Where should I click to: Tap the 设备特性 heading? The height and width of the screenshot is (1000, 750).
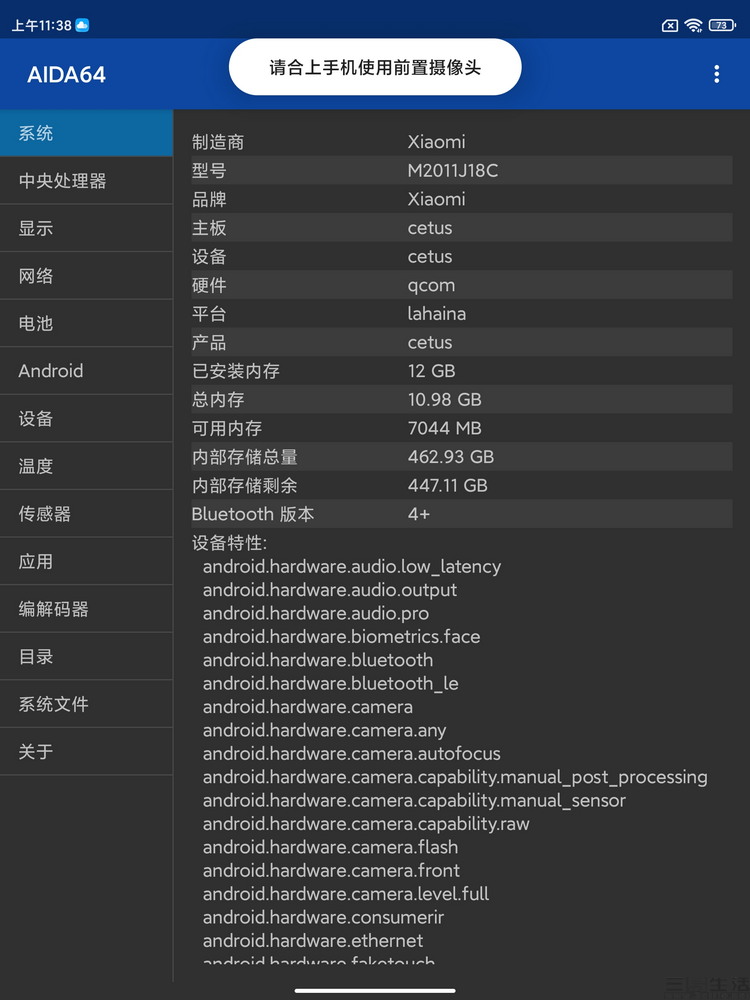[x=230, y=543]
